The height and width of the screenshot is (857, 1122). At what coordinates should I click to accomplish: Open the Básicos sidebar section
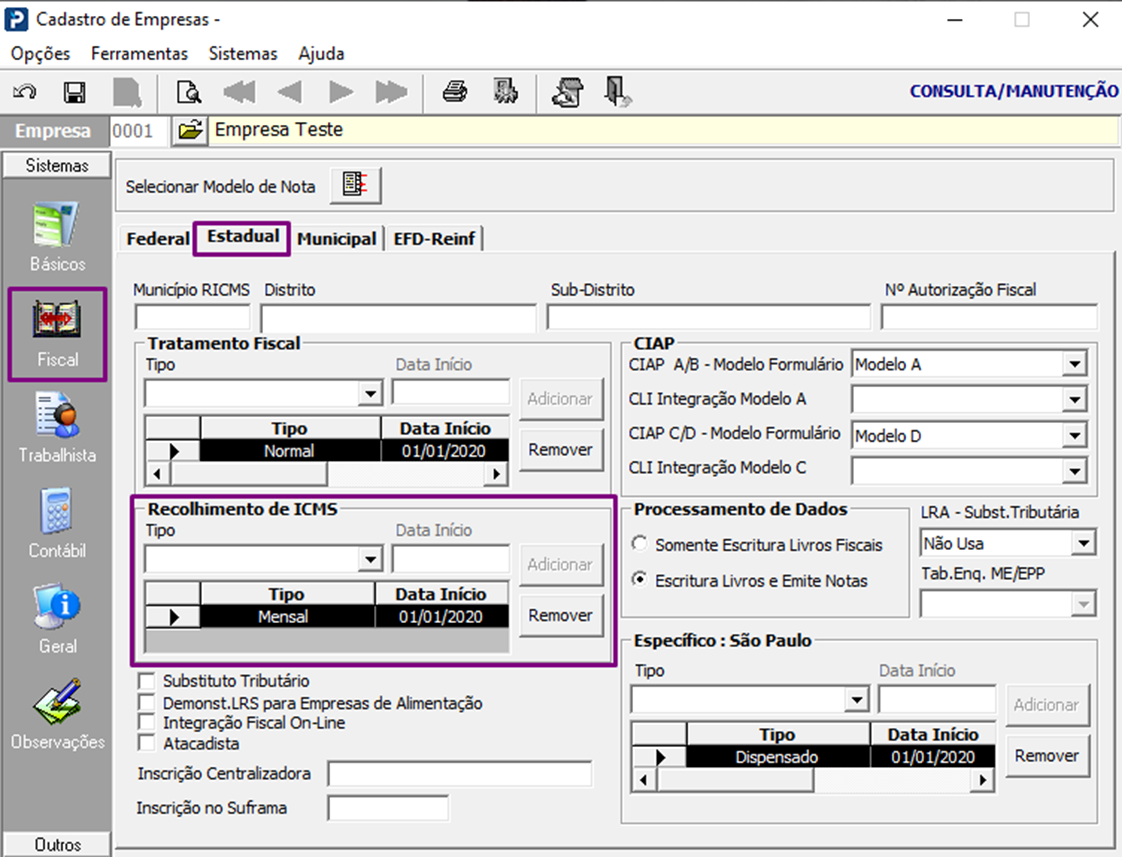pos(57,237)
